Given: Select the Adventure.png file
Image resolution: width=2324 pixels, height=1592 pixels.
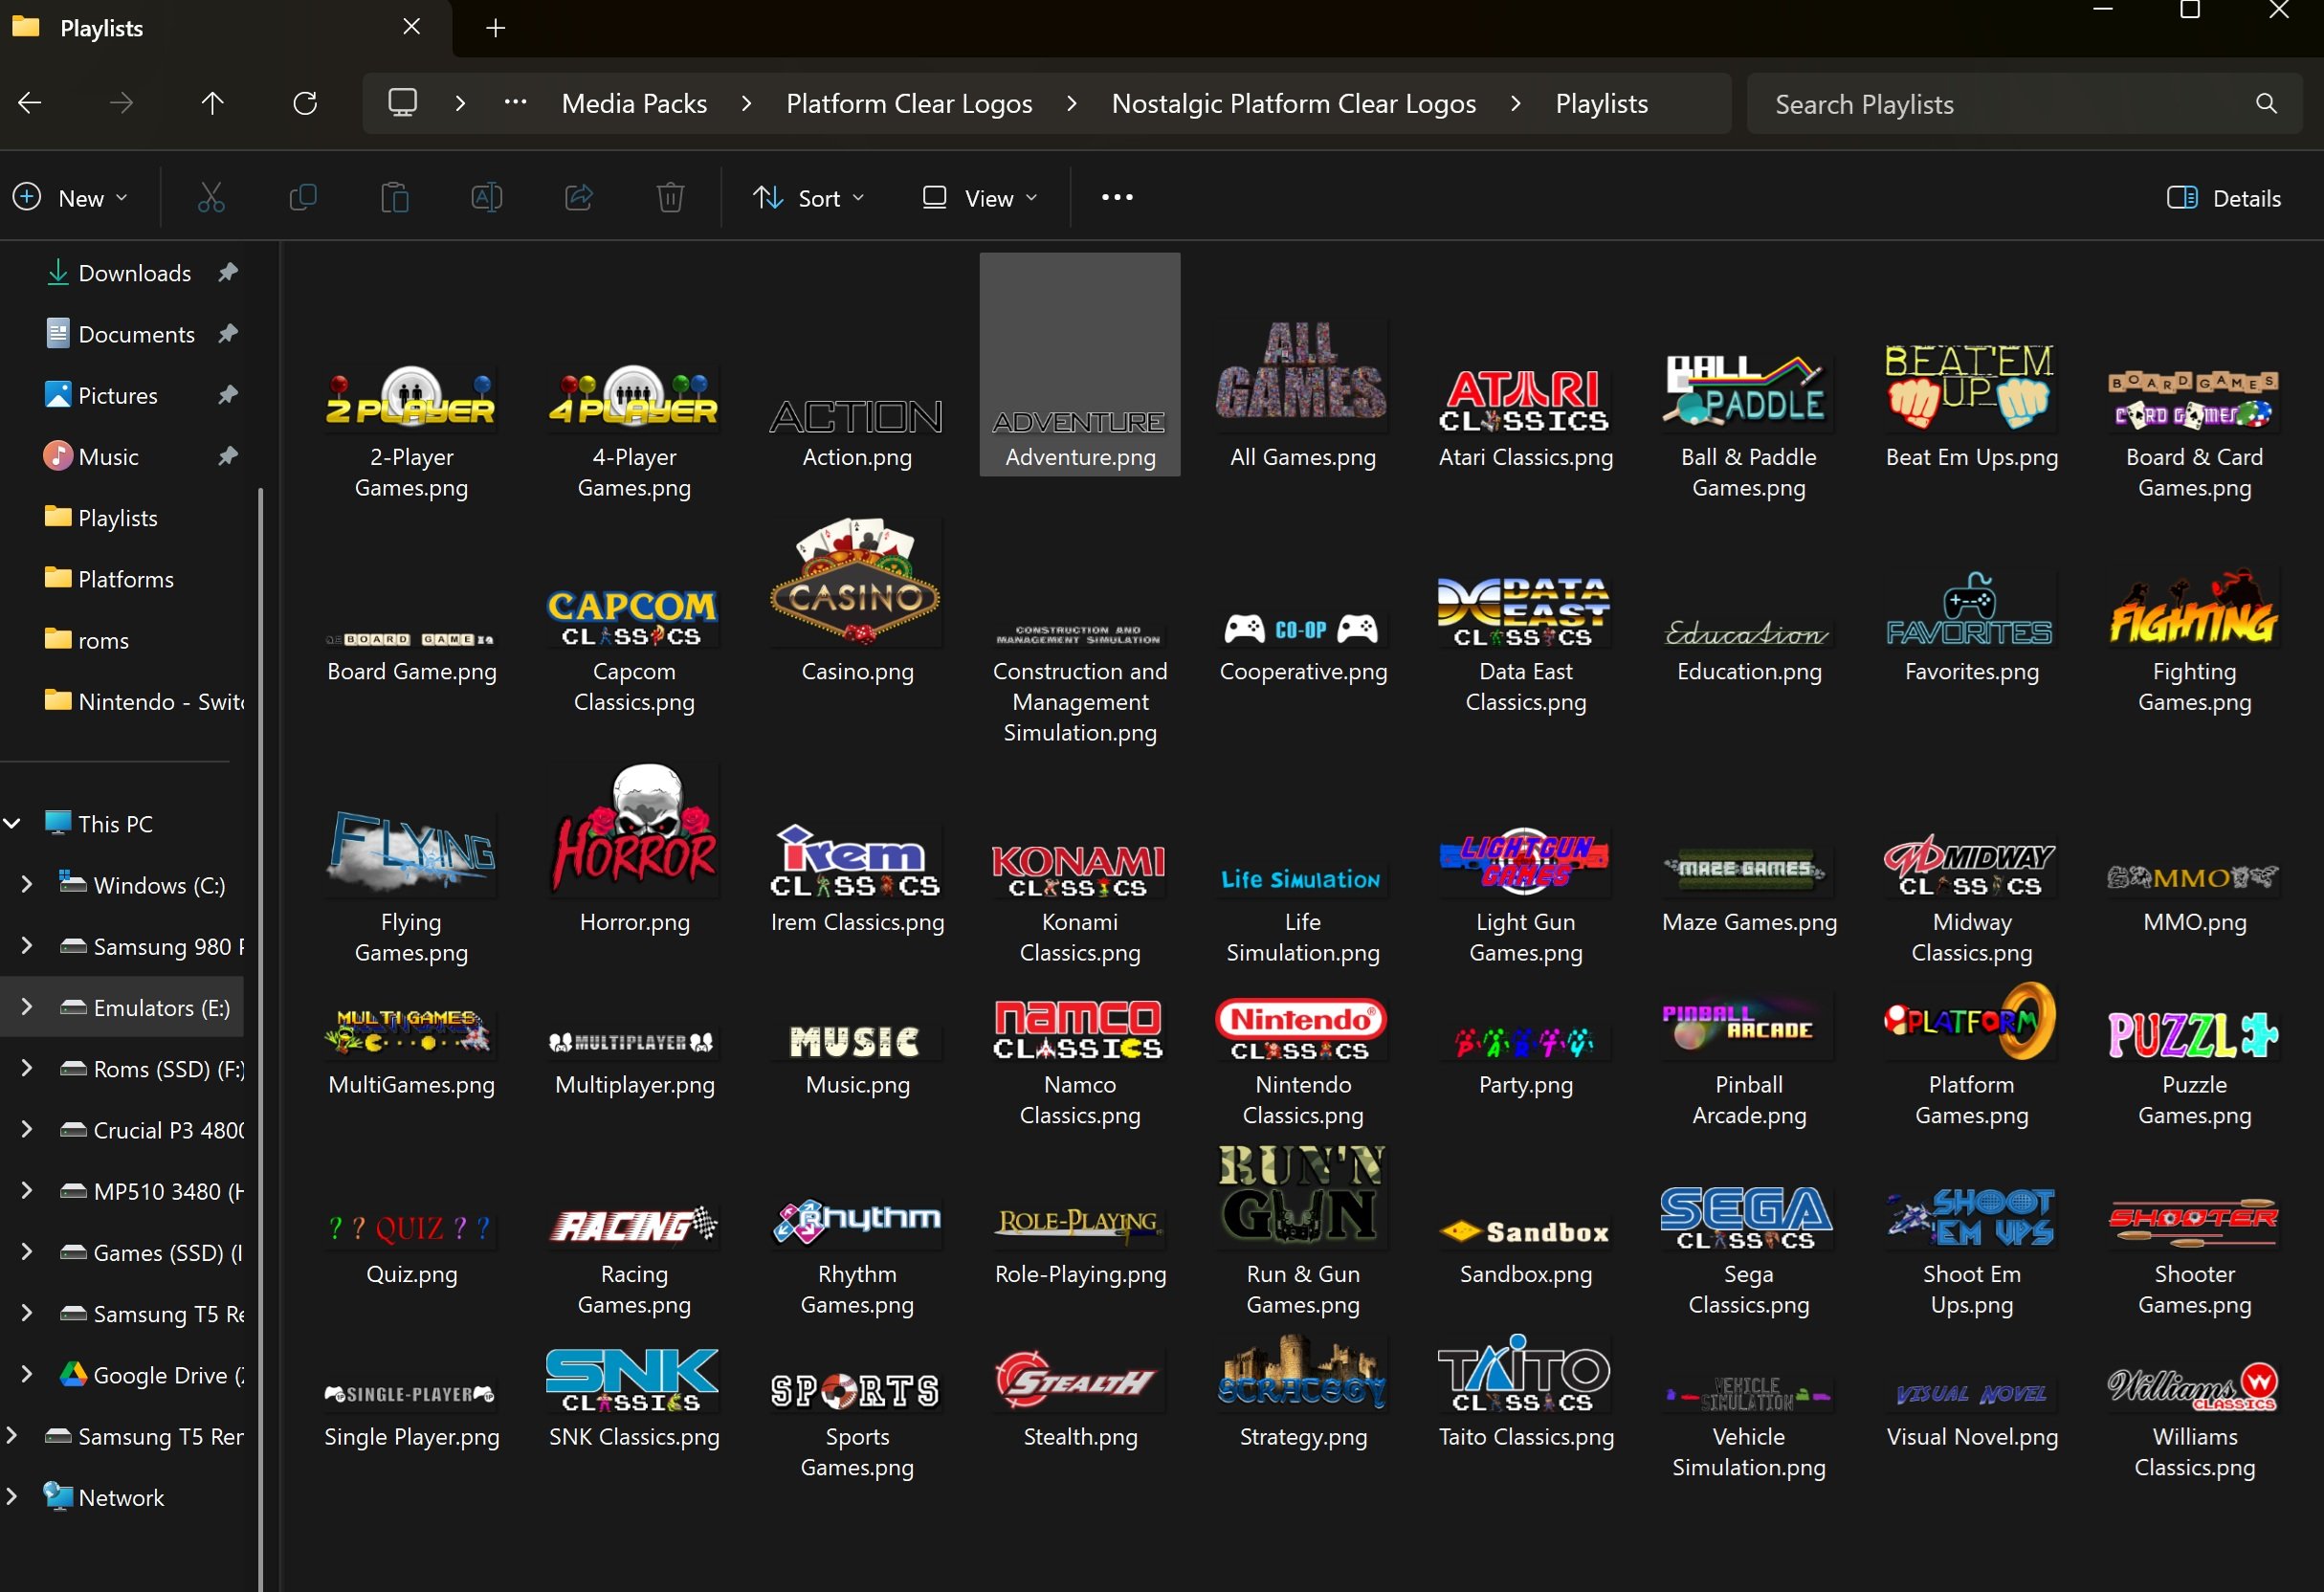Looking at the screenshot, I should [x=1080, y=364].
